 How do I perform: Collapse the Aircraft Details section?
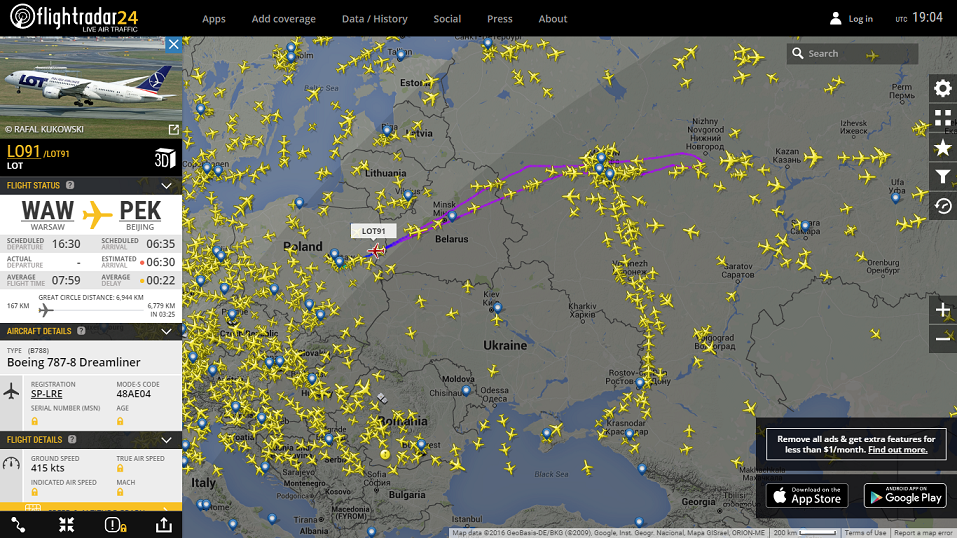point(166,331)
